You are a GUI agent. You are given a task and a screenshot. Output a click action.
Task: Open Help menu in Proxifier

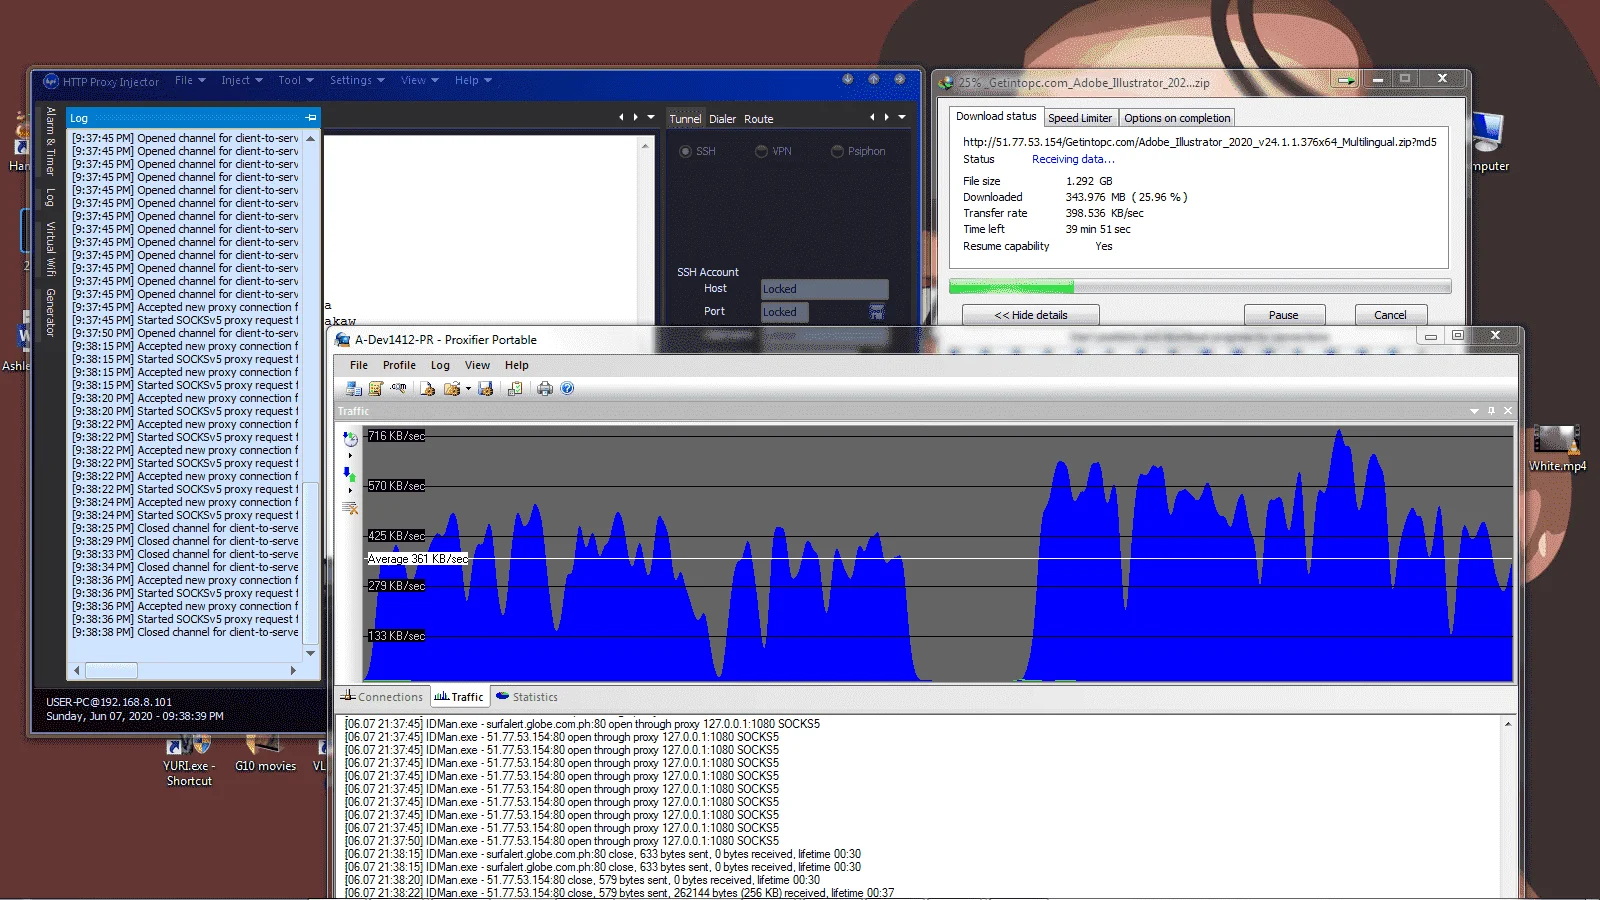click(x=517, y=365)
